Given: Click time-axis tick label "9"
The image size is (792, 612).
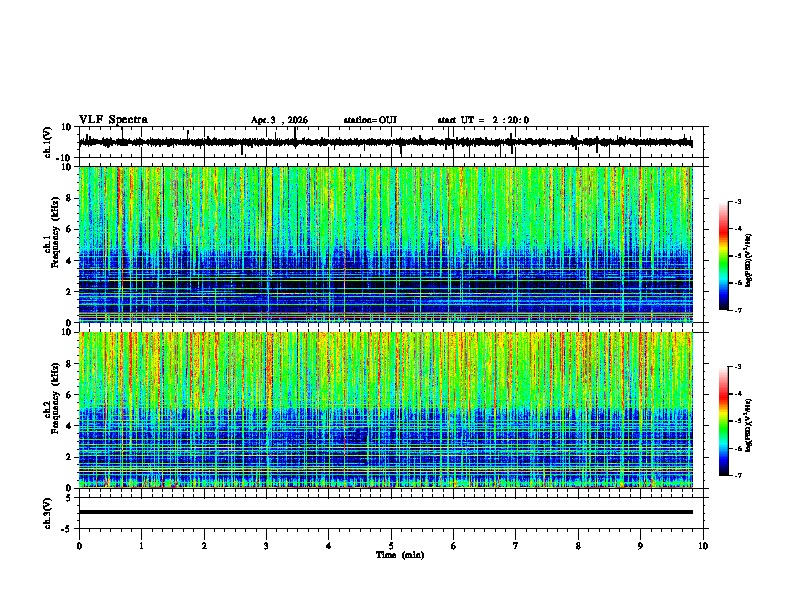Looking at the screenshot, I should click(x=640, y=546).
